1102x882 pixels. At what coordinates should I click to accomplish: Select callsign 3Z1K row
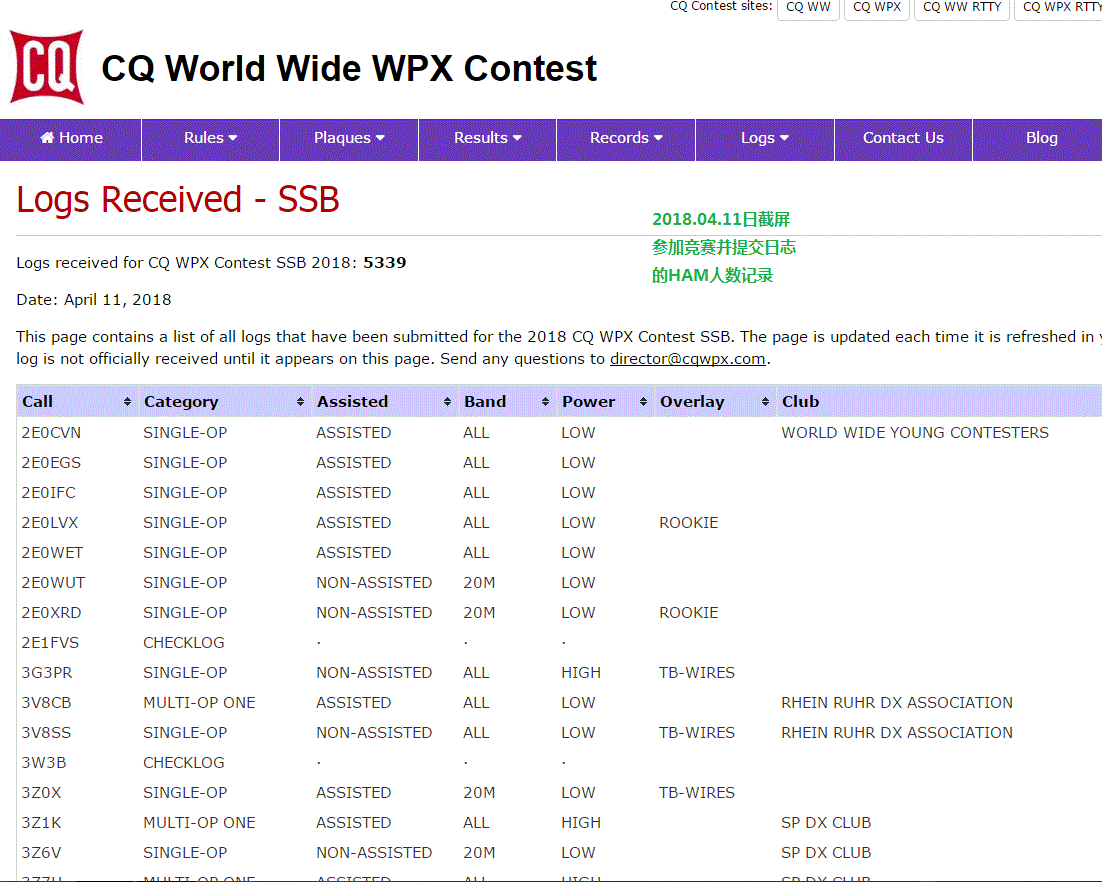41,822
